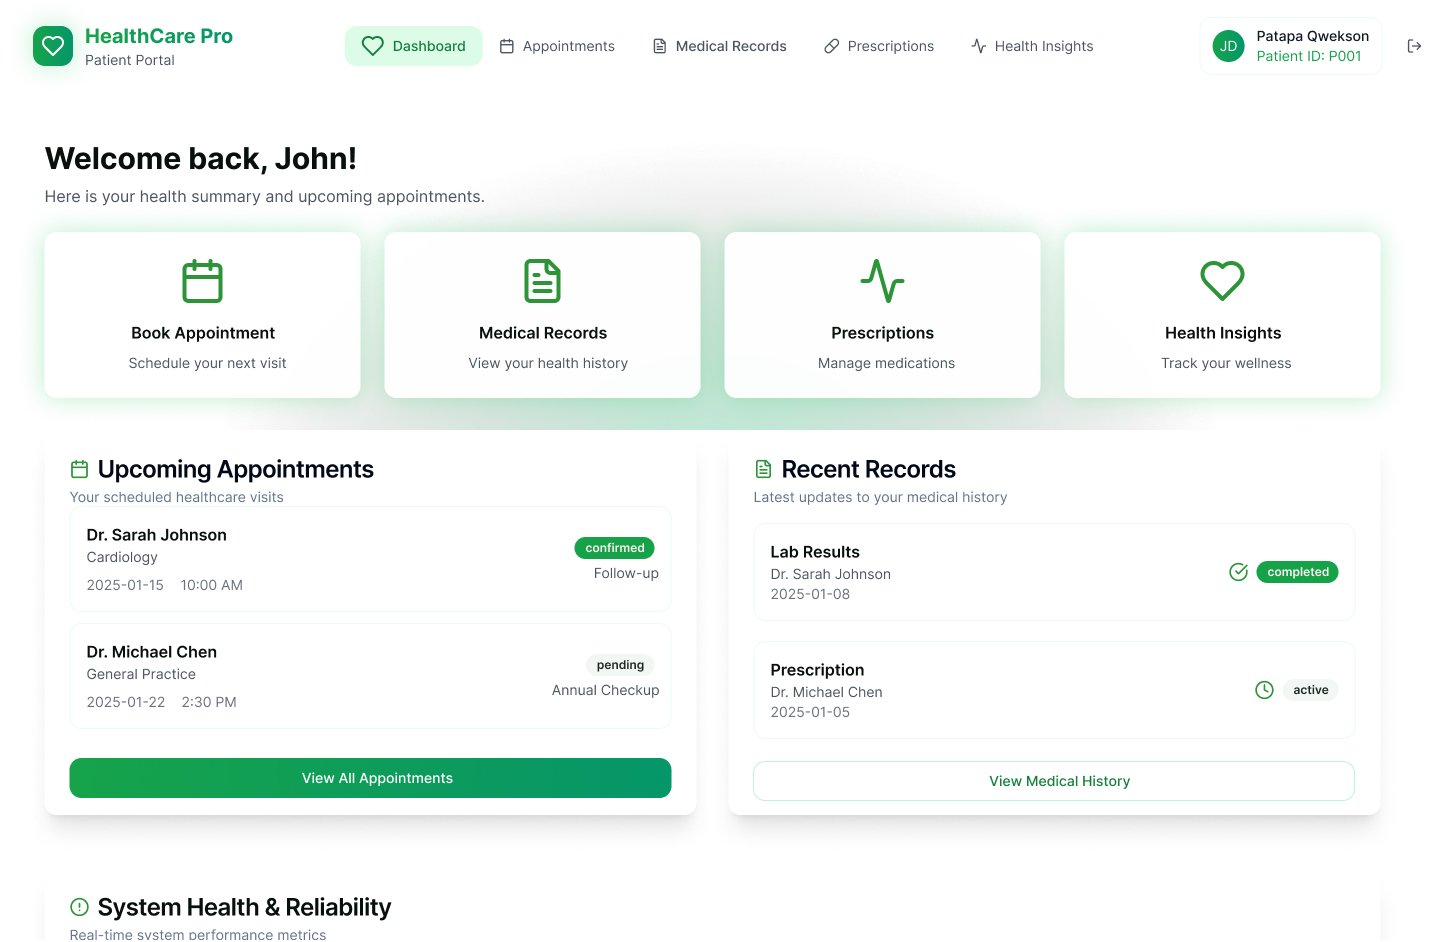Click the clock icon beside active badge
The image size is (1440, 942).
coord(1264,690)
